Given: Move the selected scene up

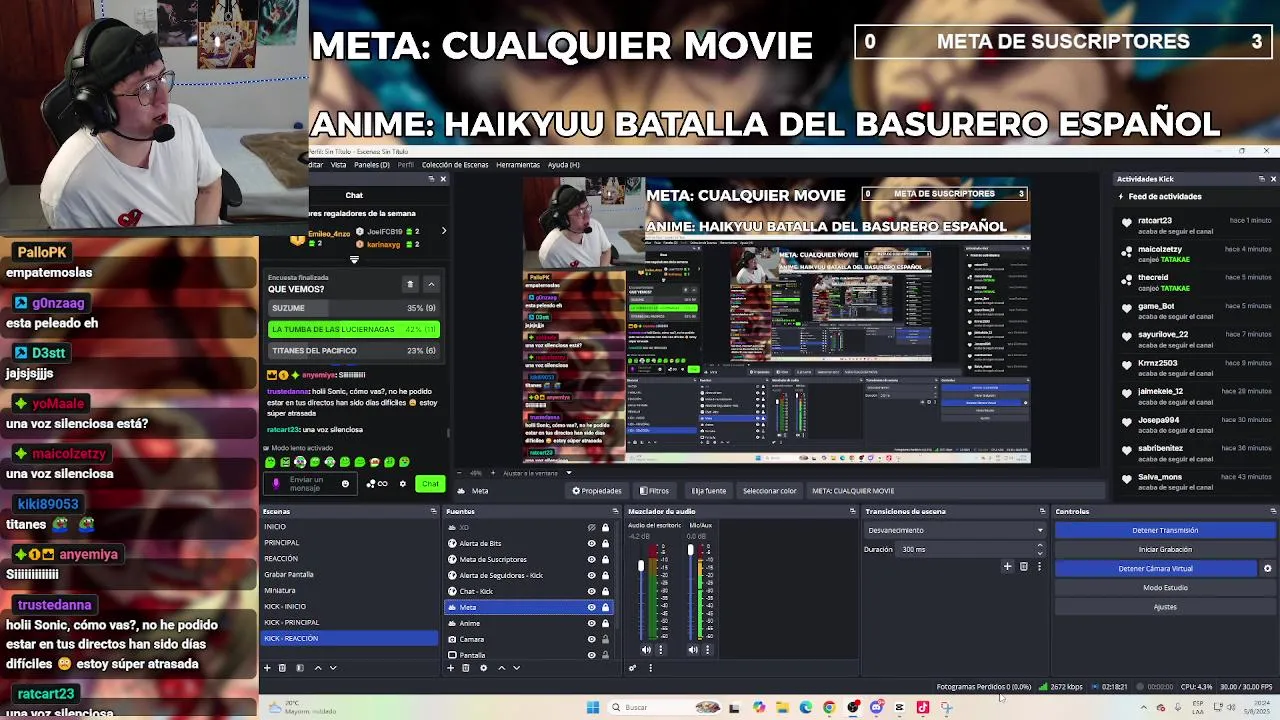Looking at the screenshot, I should click(x=318, y=667).
